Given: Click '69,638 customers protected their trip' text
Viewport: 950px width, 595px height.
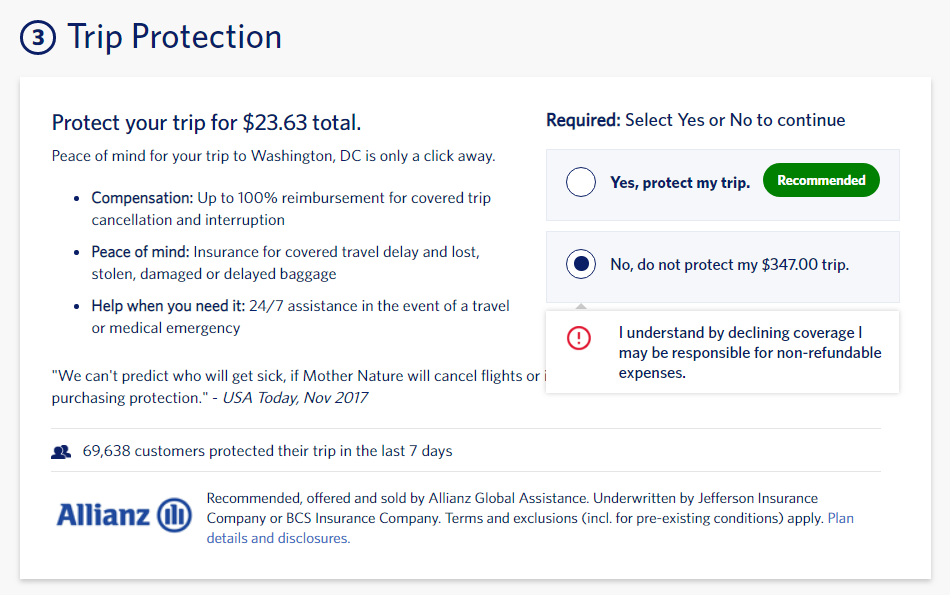Looking at the screenshot, I should point(293,451).
